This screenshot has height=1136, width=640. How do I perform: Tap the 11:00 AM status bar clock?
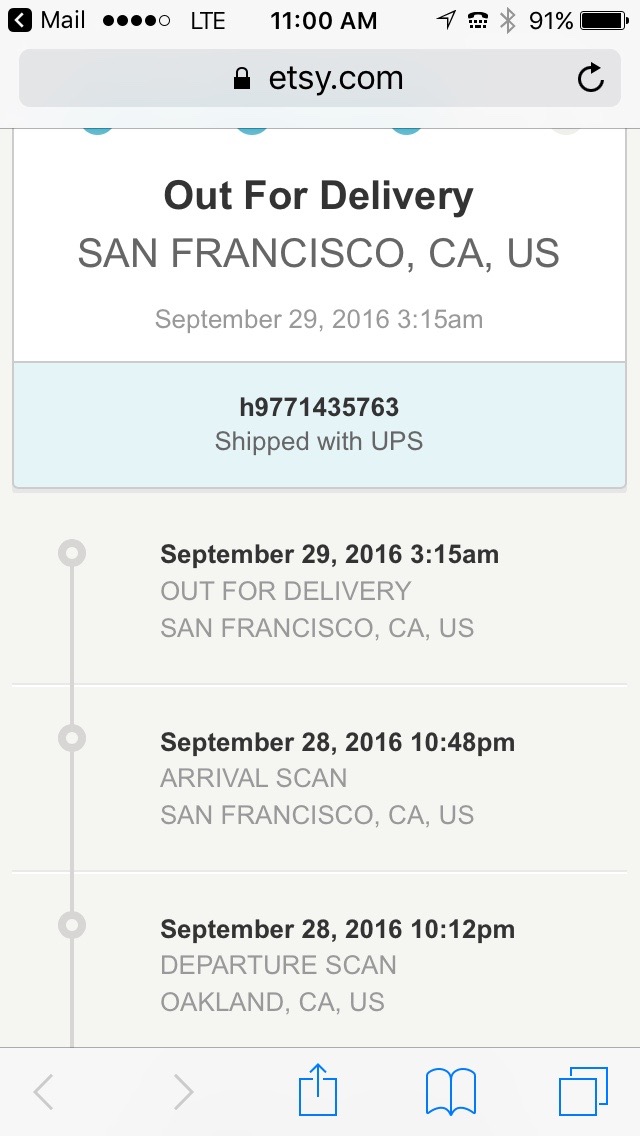point(323,20)
